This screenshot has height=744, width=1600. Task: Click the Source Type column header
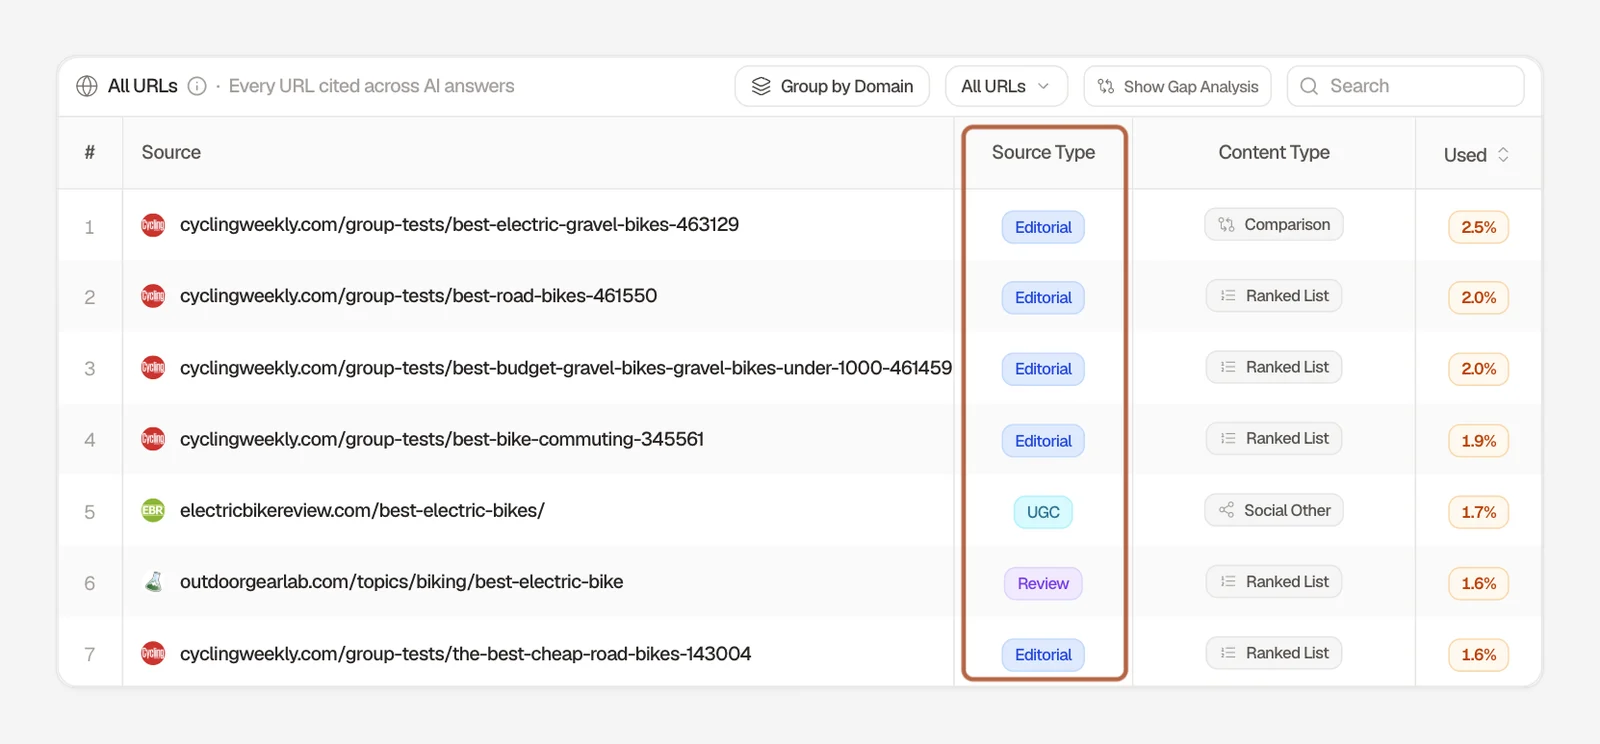pyautogui.click(x=1043, y=153)
